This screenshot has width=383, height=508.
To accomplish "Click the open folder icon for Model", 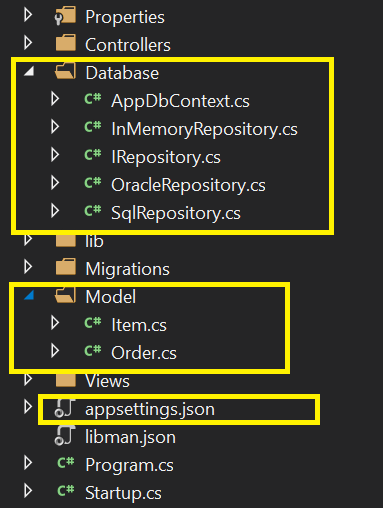I will coord(65,295).
